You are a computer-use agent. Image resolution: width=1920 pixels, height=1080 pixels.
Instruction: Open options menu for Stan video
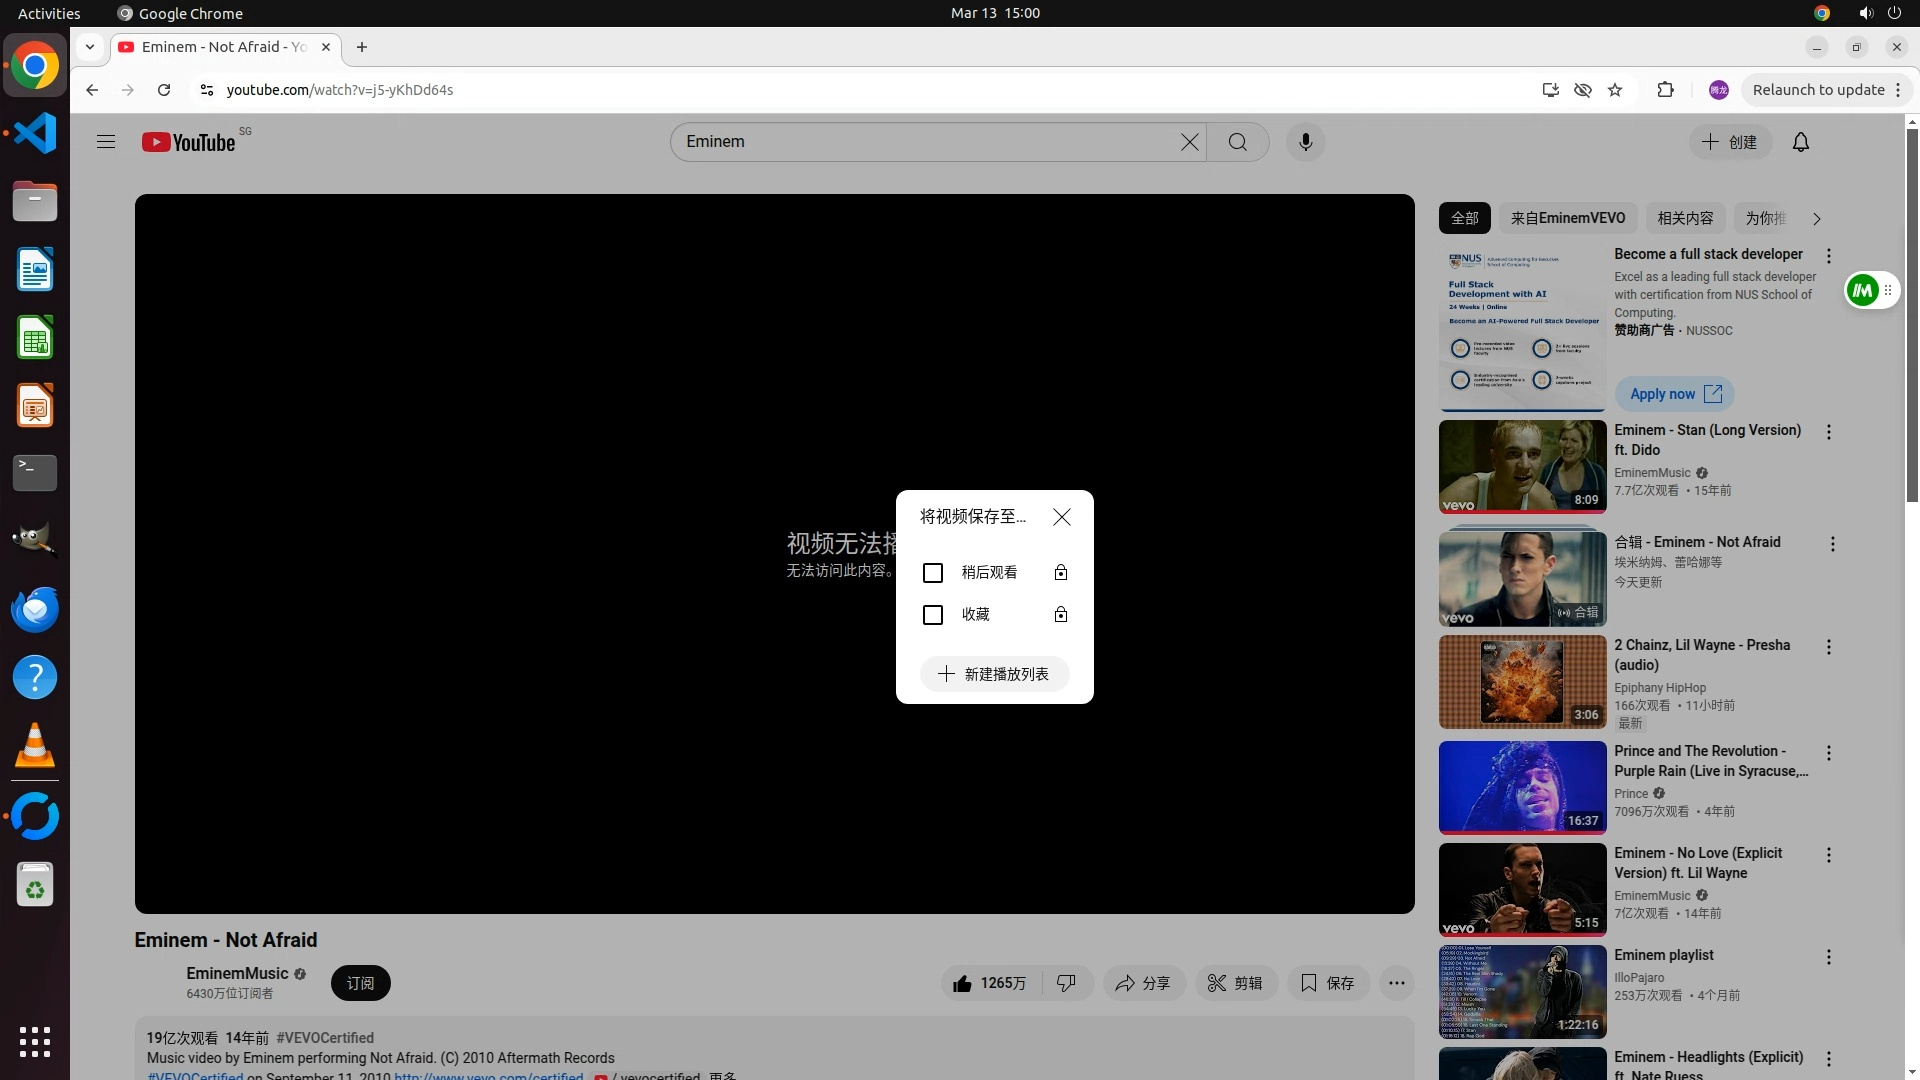pyautogui.click(x=1828, y=432)
